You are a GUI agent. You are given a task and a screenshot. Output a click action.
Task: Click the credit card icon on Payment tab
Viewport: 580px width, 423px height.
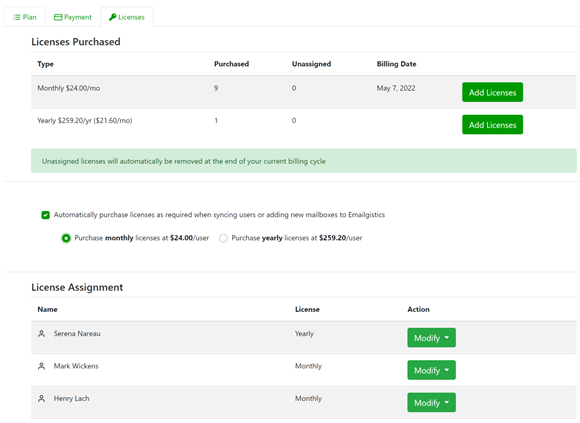(58, 17)
